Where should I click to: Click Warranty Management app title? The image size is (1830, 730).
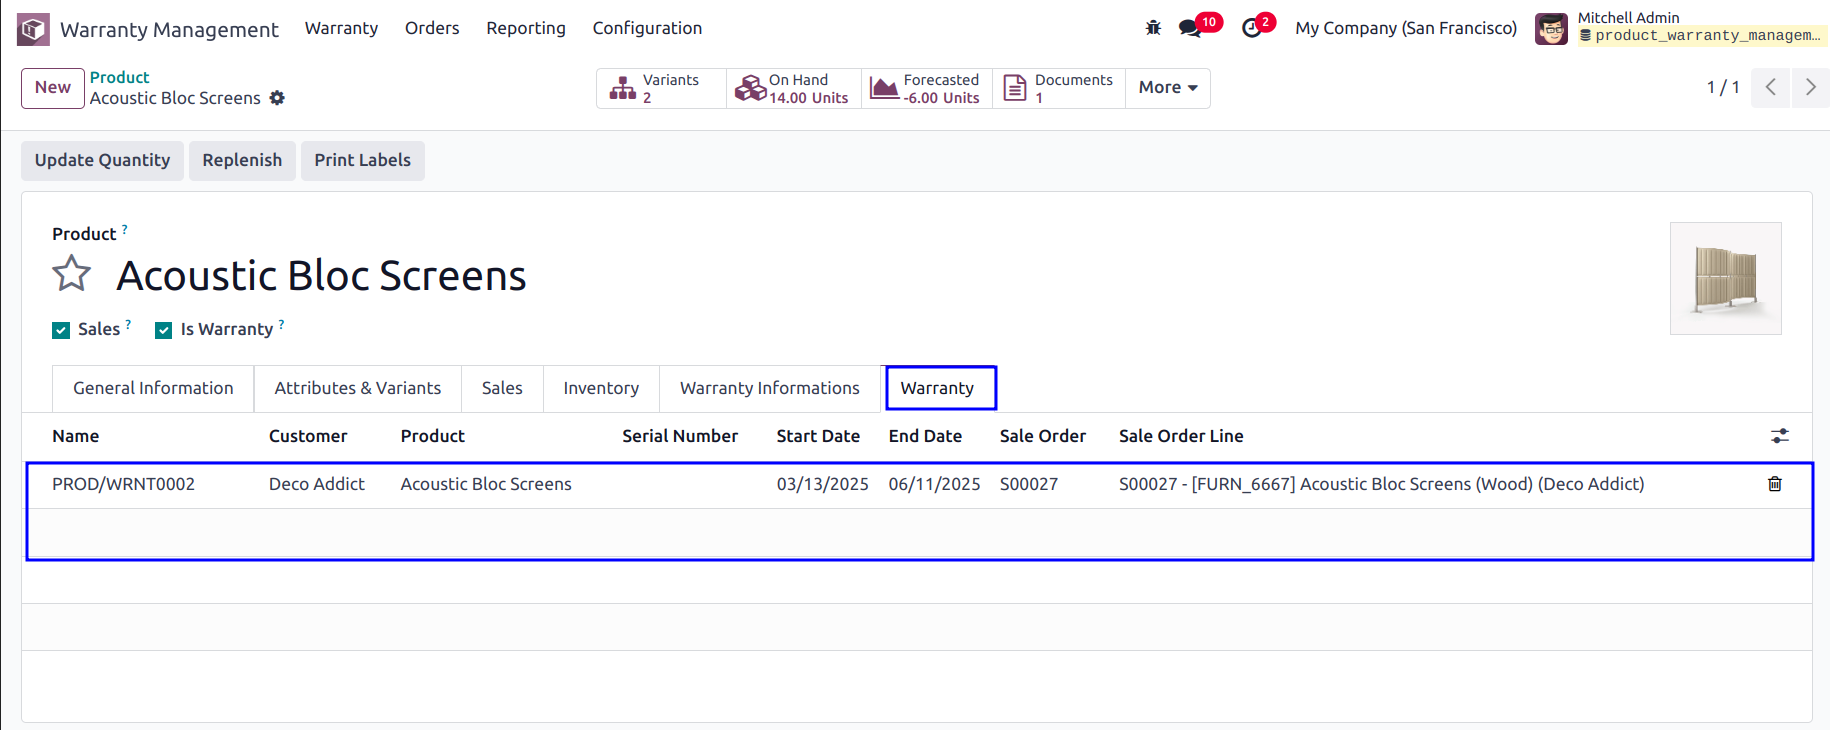pos(169,29)
